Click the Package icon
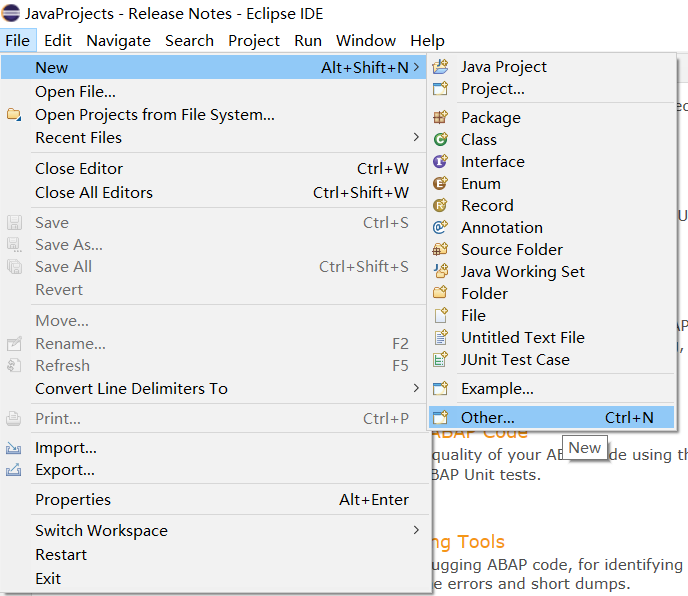 coord(441,118)
